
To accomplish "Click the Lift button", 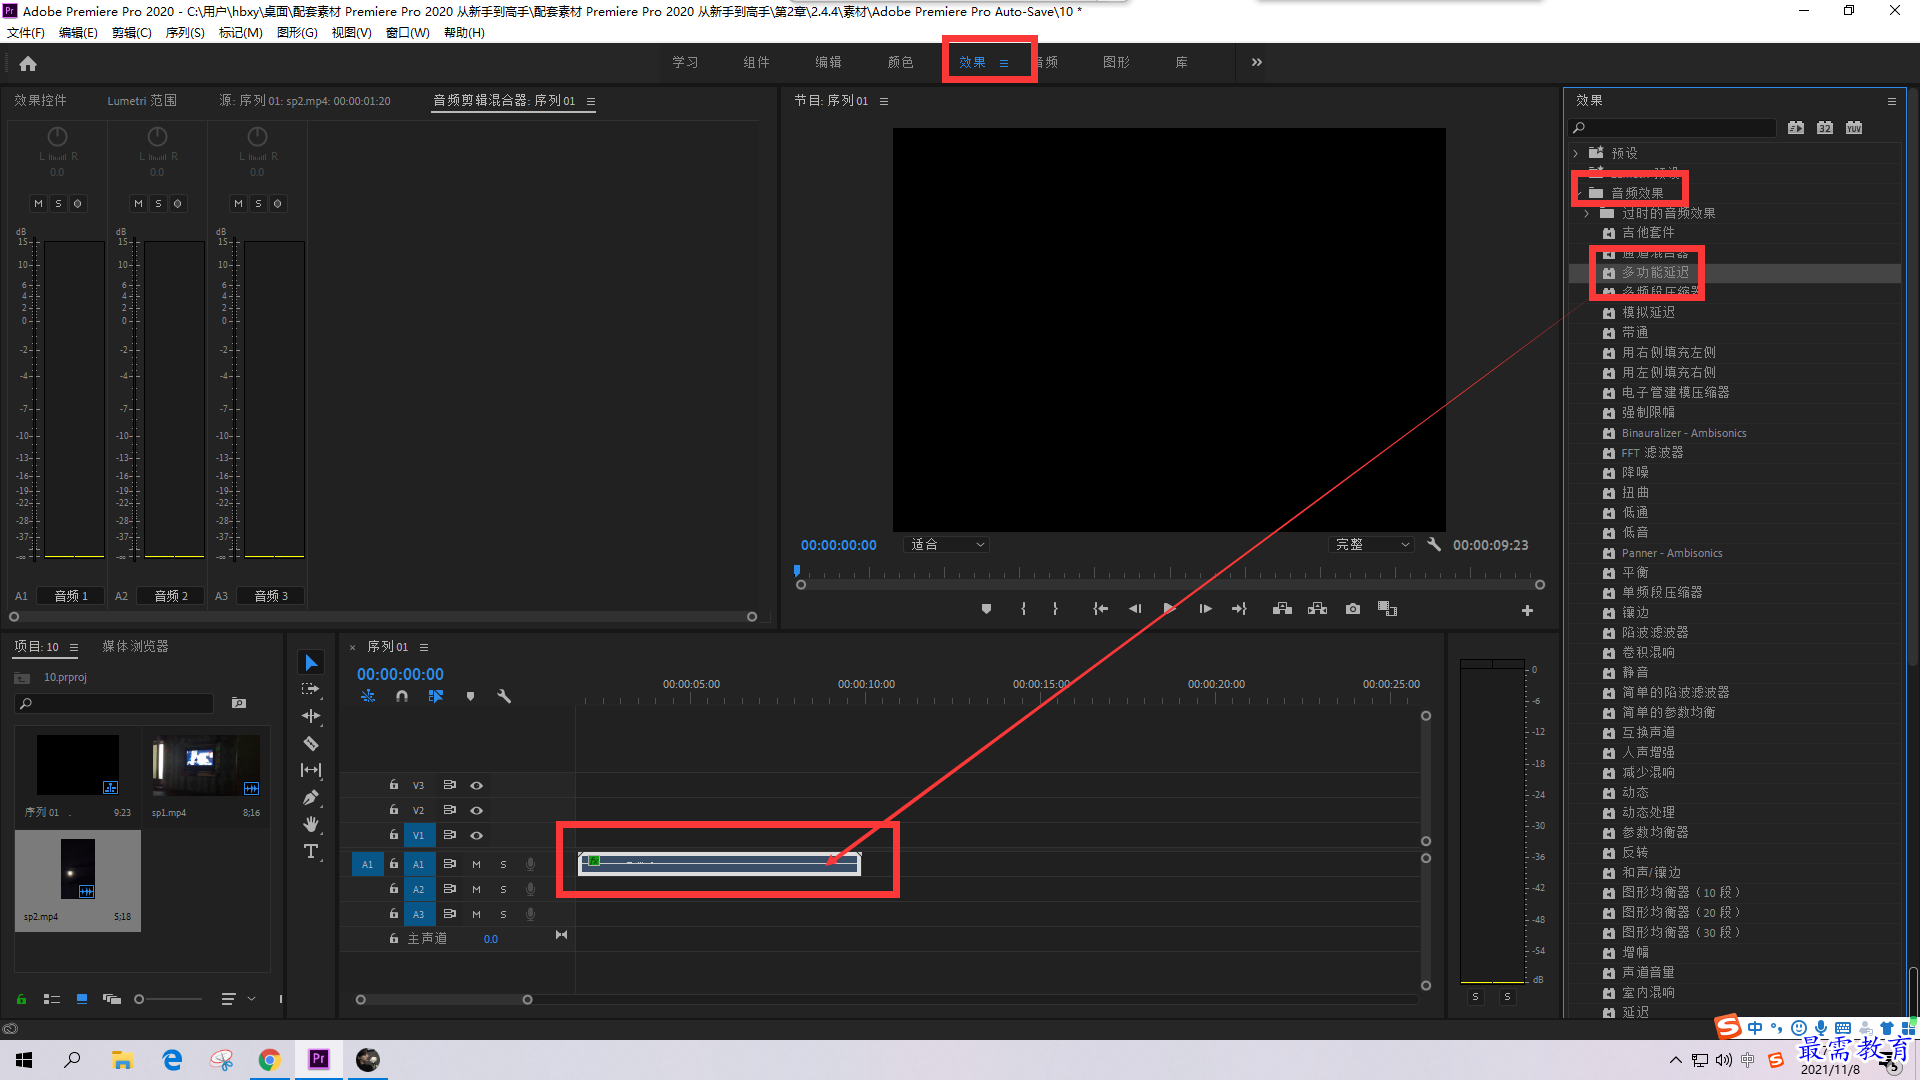I will point(1282,609).
